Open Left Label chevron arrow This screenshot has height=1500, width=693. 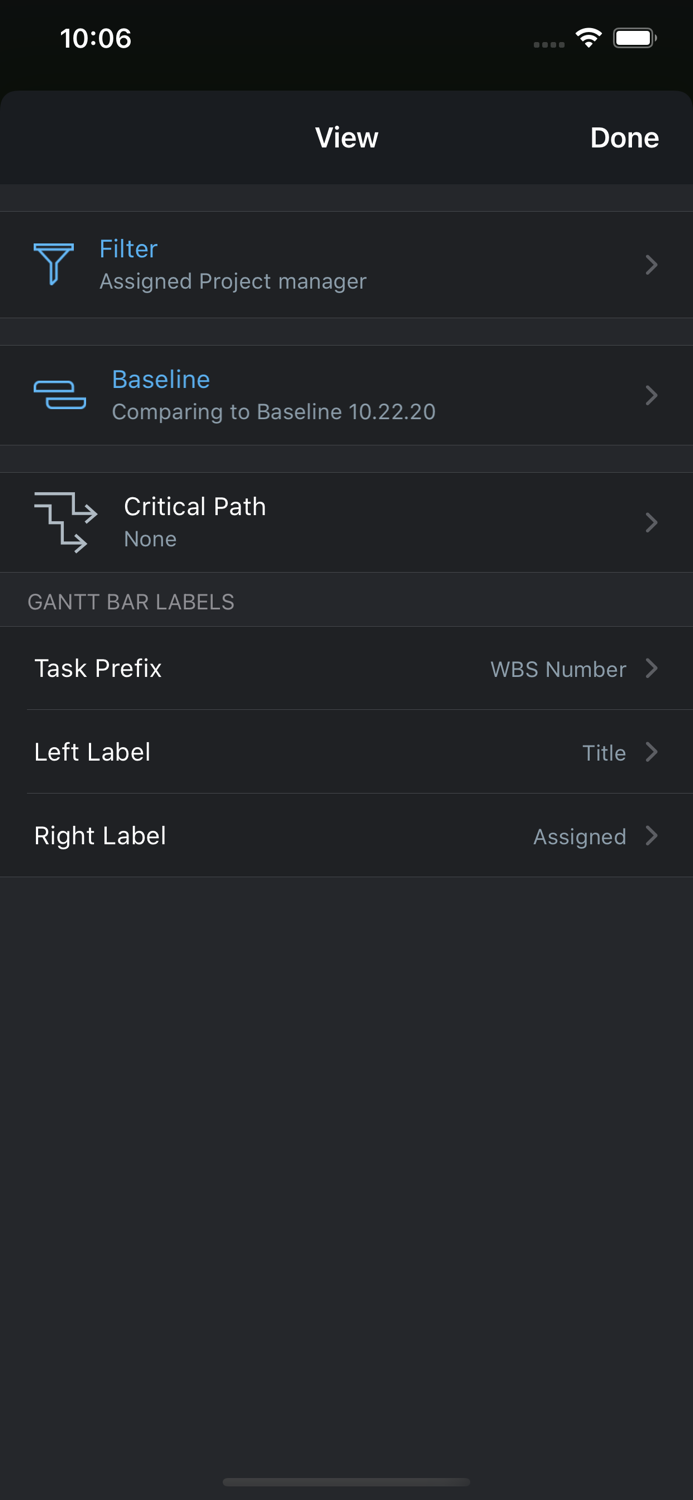click(651, 752)
